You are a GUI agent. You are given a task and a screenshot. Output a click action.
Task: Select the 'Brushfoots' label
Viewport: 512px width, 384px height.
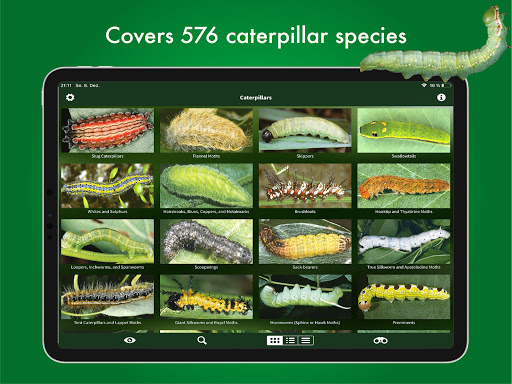click(305, 212)
